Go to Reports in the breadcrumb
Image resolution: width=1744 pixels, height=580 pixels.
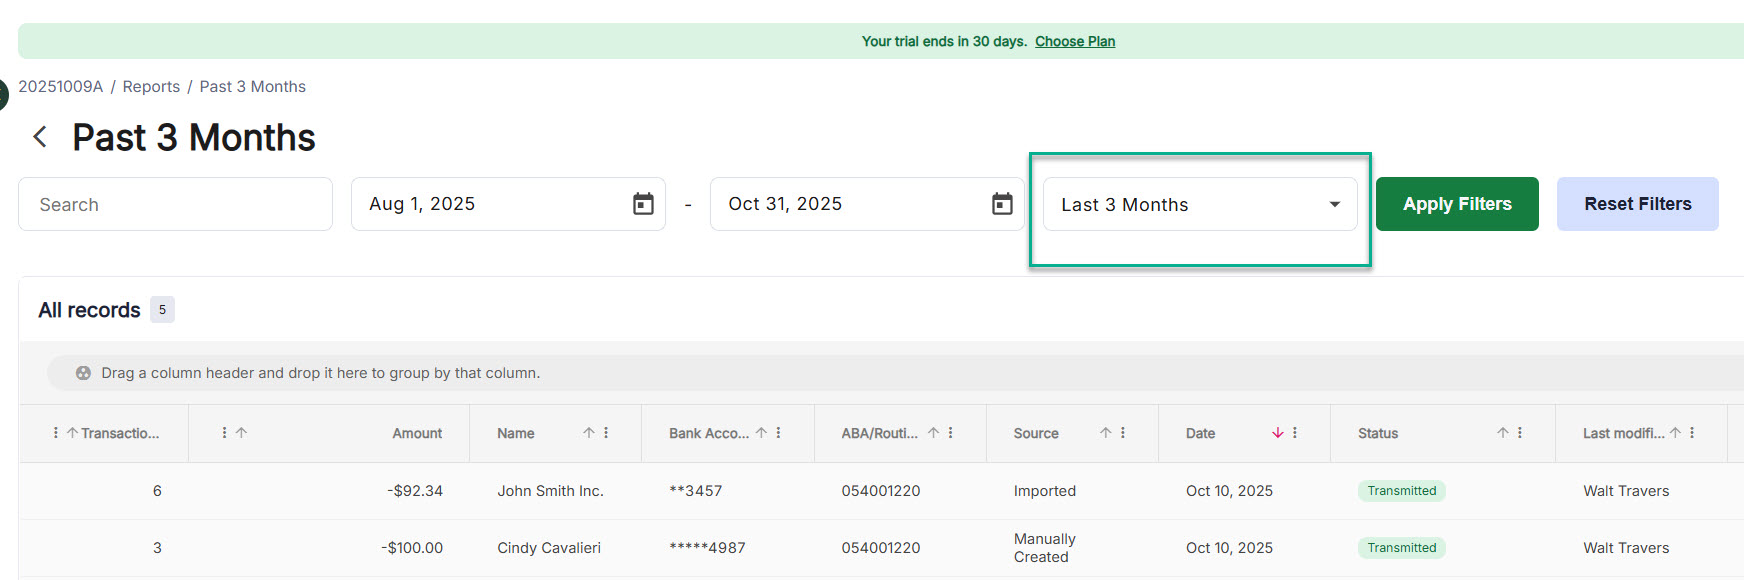tap(151, 87)
